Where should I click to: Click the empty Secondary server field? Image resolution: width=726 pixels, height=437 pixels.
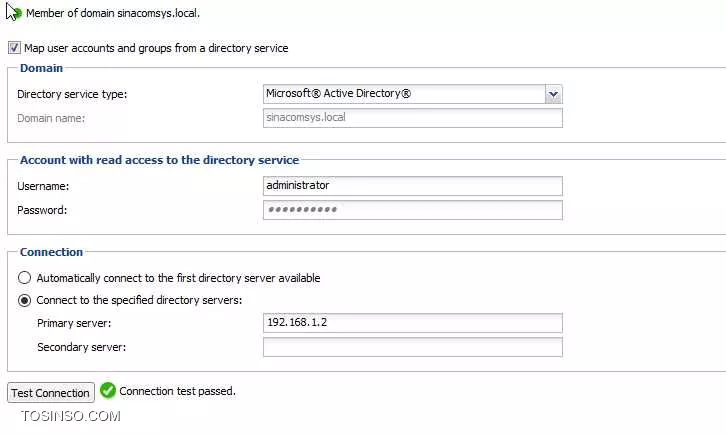pyautogui.click(x=413, y=347)
